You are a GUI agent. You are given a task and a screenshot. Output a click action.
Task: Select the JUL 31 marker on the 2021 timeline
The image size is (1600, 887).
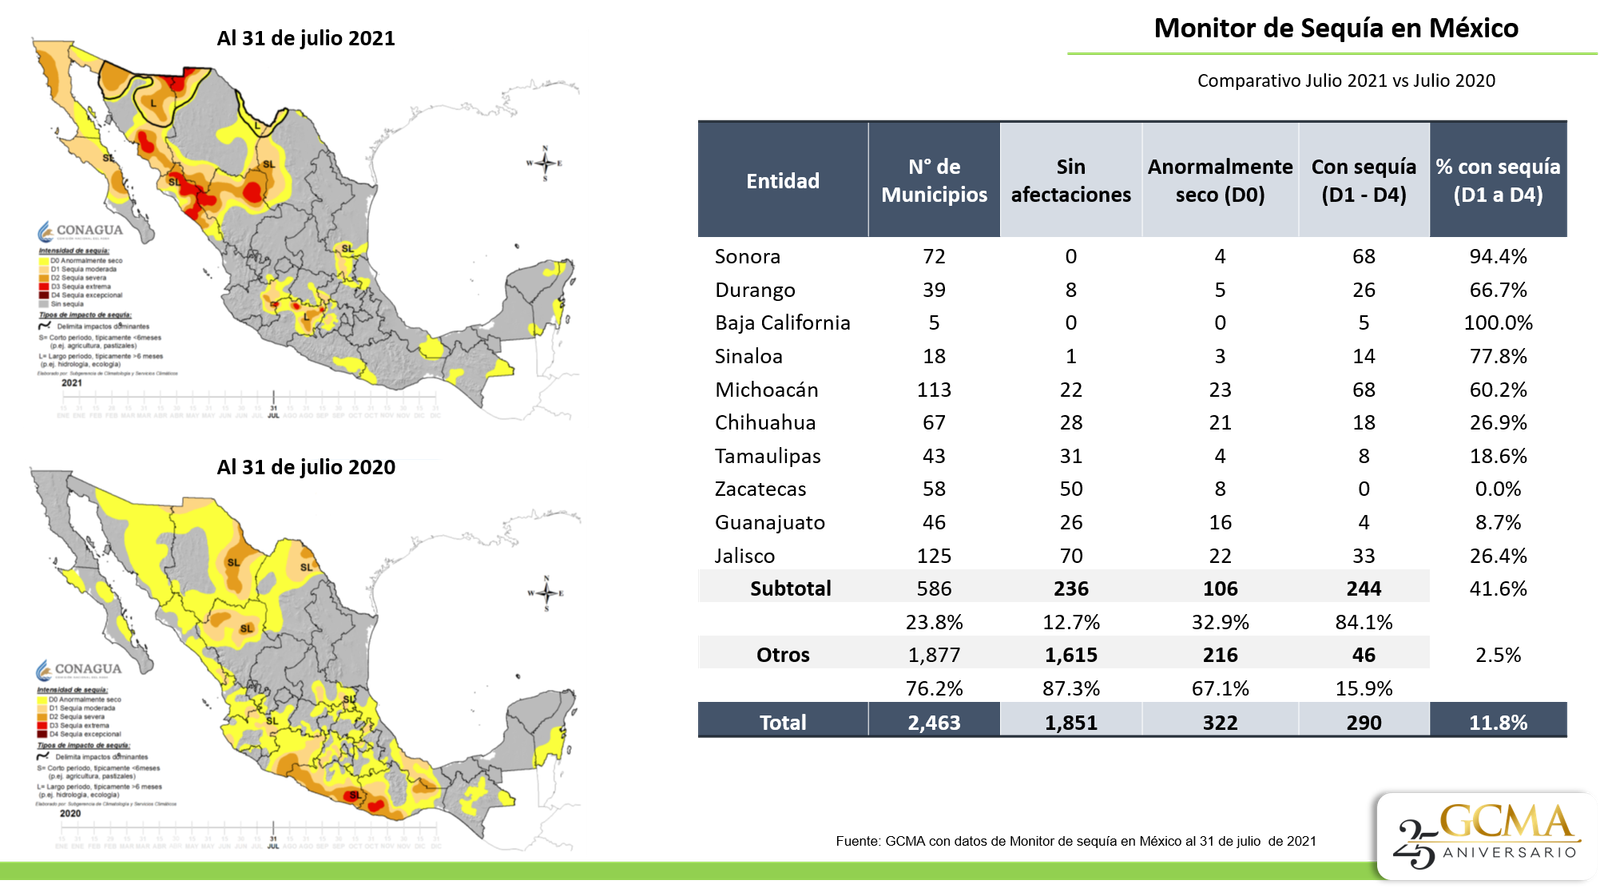point(273,409)
